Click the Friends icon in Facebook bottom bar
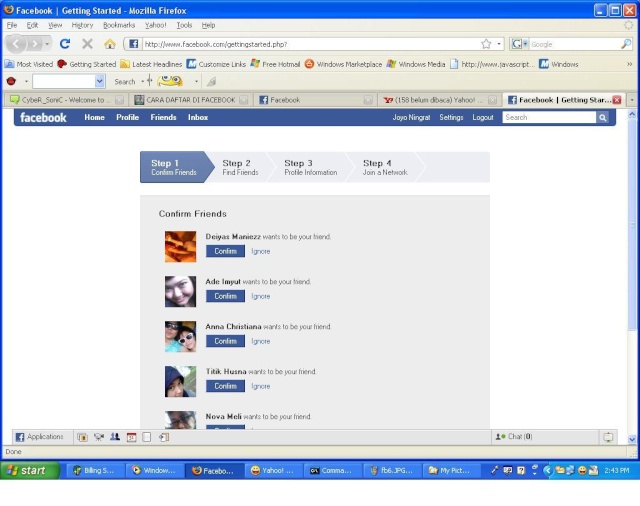The height and width of the screenshot is (506, 640). [x=115, y=437]
